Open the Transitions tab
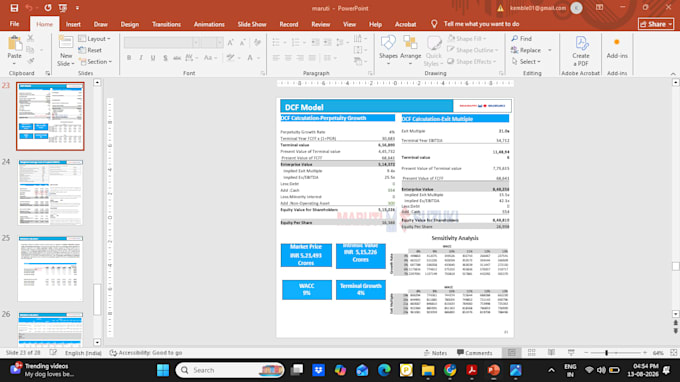 (x=166, y=24)
